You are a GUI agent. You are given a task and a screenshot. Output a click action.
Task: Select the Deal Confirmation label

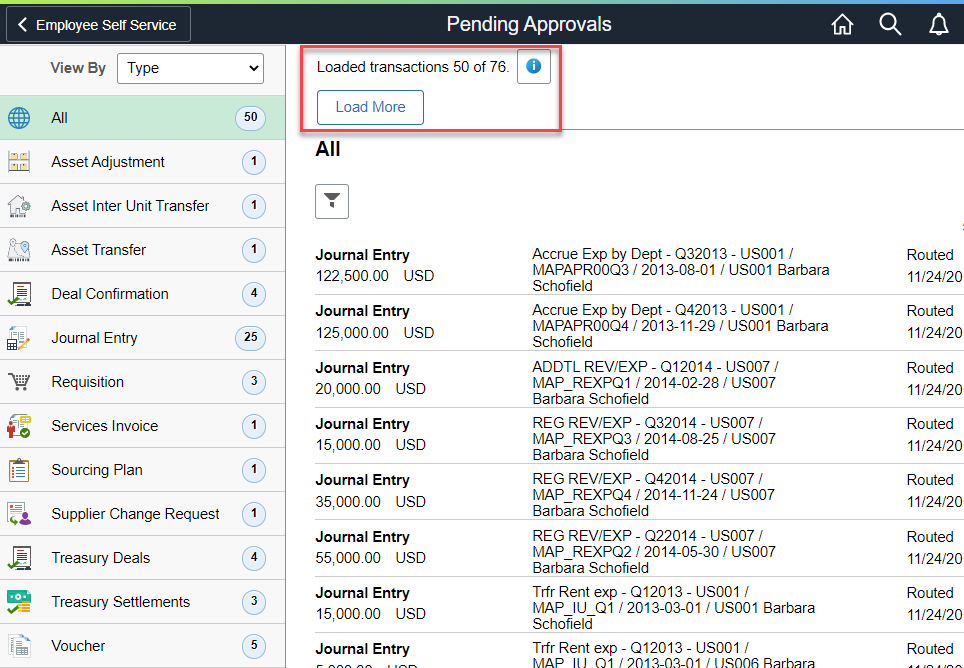click(x=110, y=294)
